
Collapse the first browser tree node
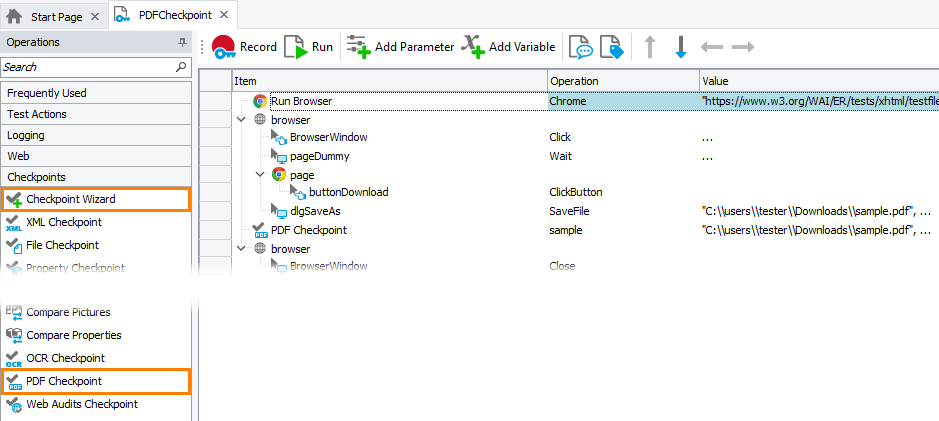click(x=241, y=119)
